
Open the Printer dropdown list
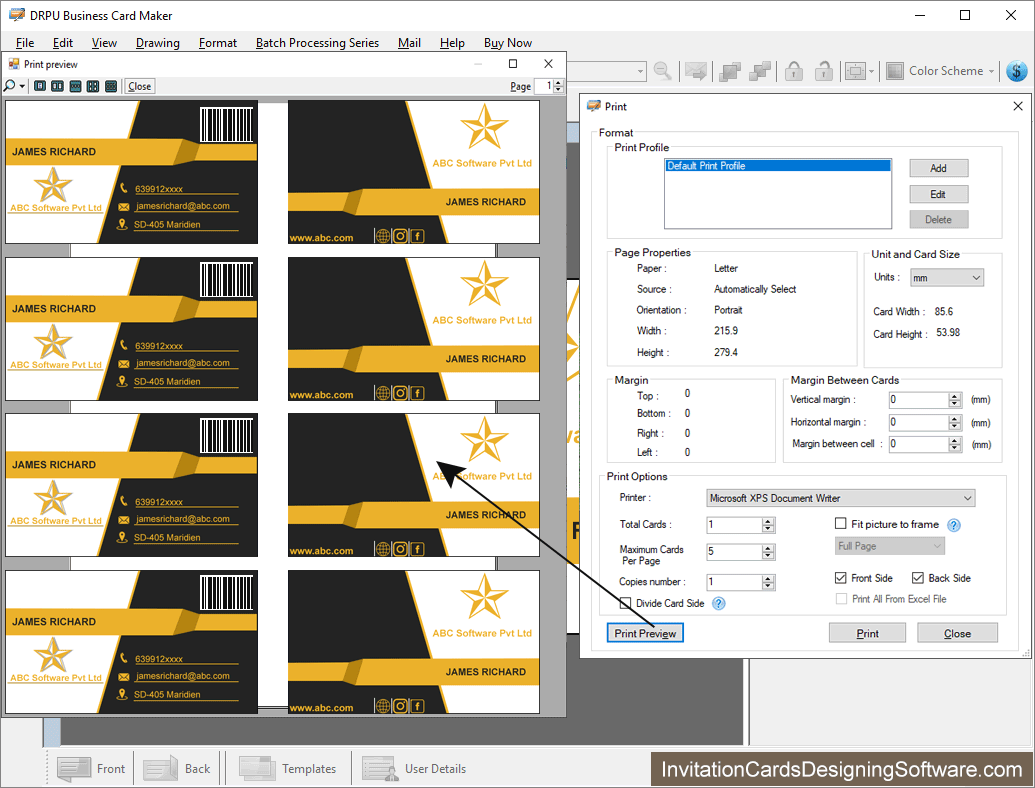pyautogui.click(x=840, y=498)
